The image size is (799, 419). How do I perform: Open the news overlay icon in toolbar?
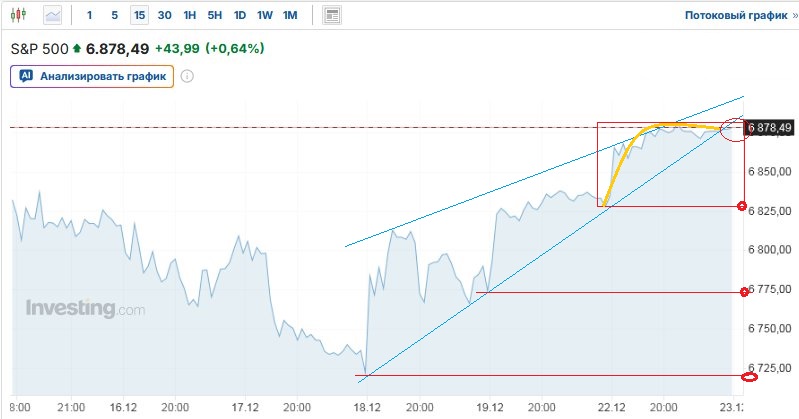[332, 15]
